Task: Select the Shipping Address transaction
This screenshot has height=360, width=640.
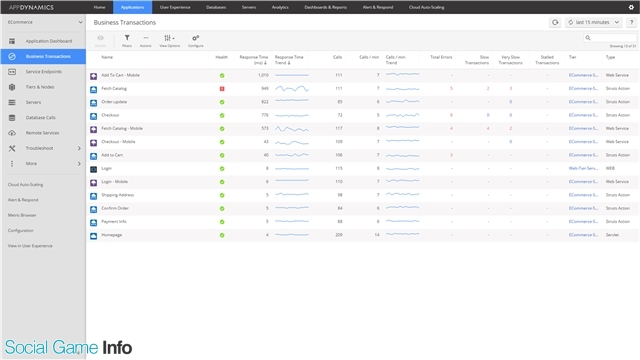Action: tap(362, 195)
